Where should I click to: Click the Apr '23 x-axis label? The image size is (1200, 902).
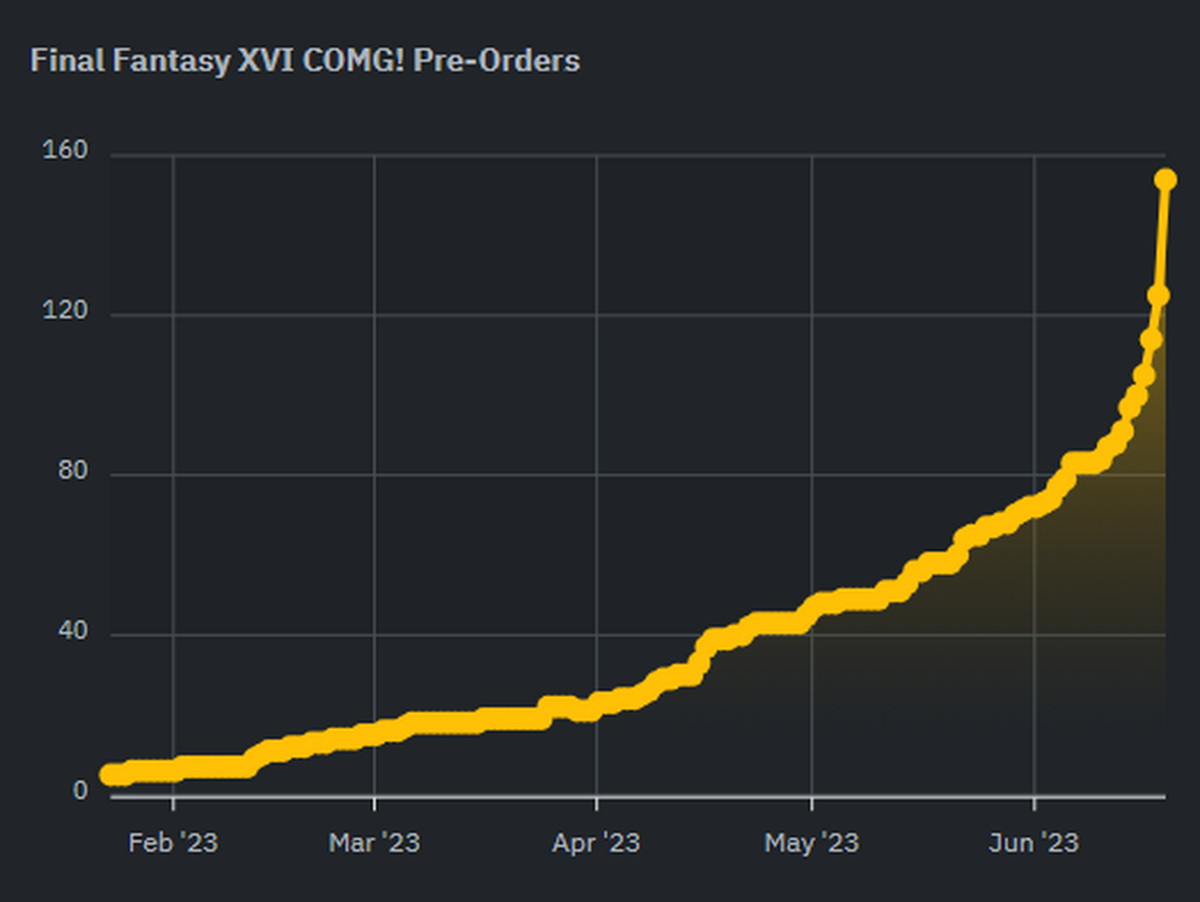[x=596, y=843]
